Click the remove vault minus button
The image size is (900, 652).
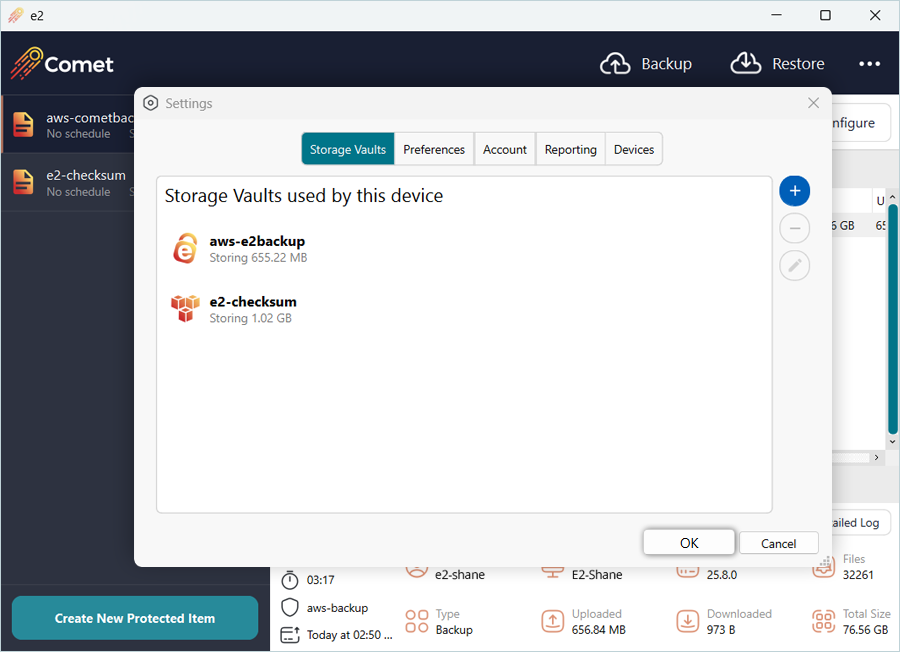(794, 228)
